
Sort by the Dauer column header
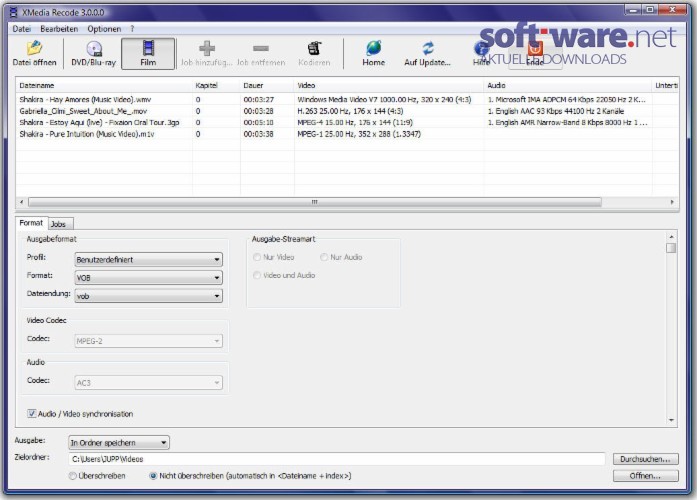pyautogui.click(x=267, y=85)
